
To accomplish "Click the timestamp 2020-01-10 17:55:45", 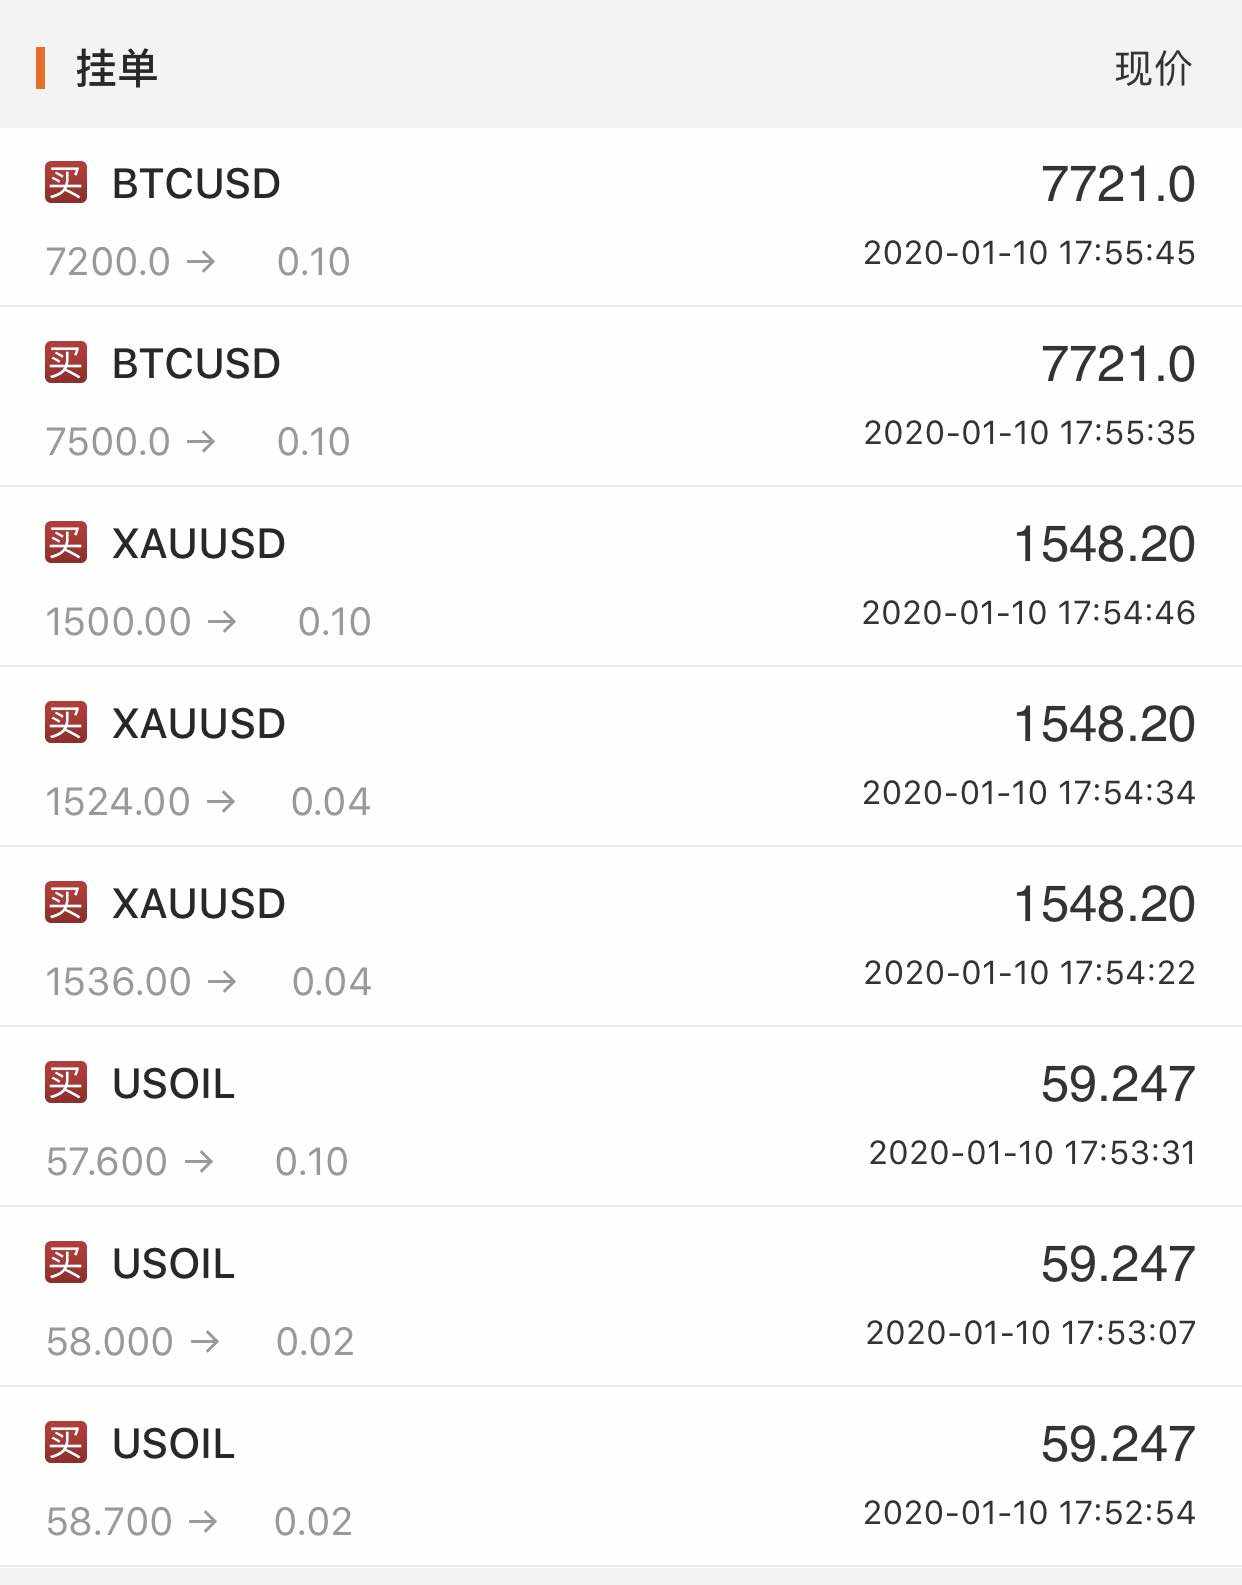I will (1029, 253).
